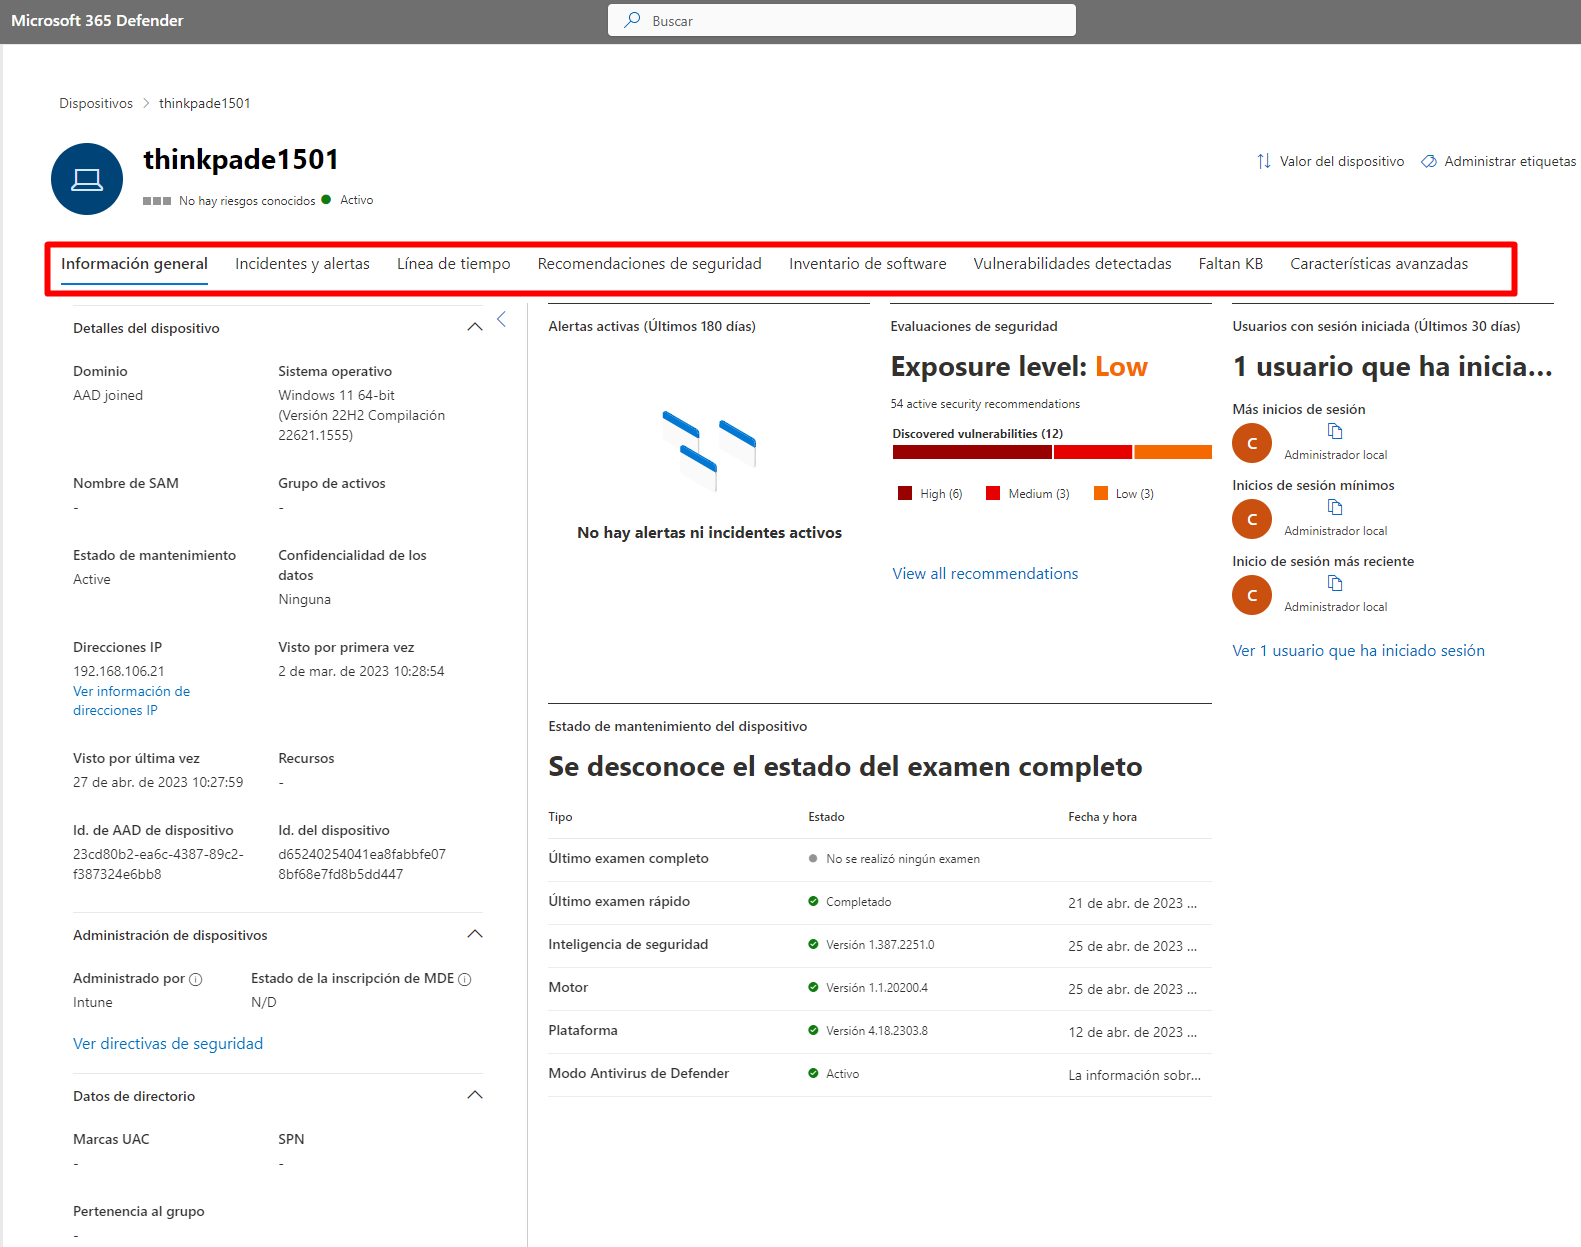This screenshot has width=1581, height=1247.
Task: Click the High (6) legend swatch
Action: (905, 493)
